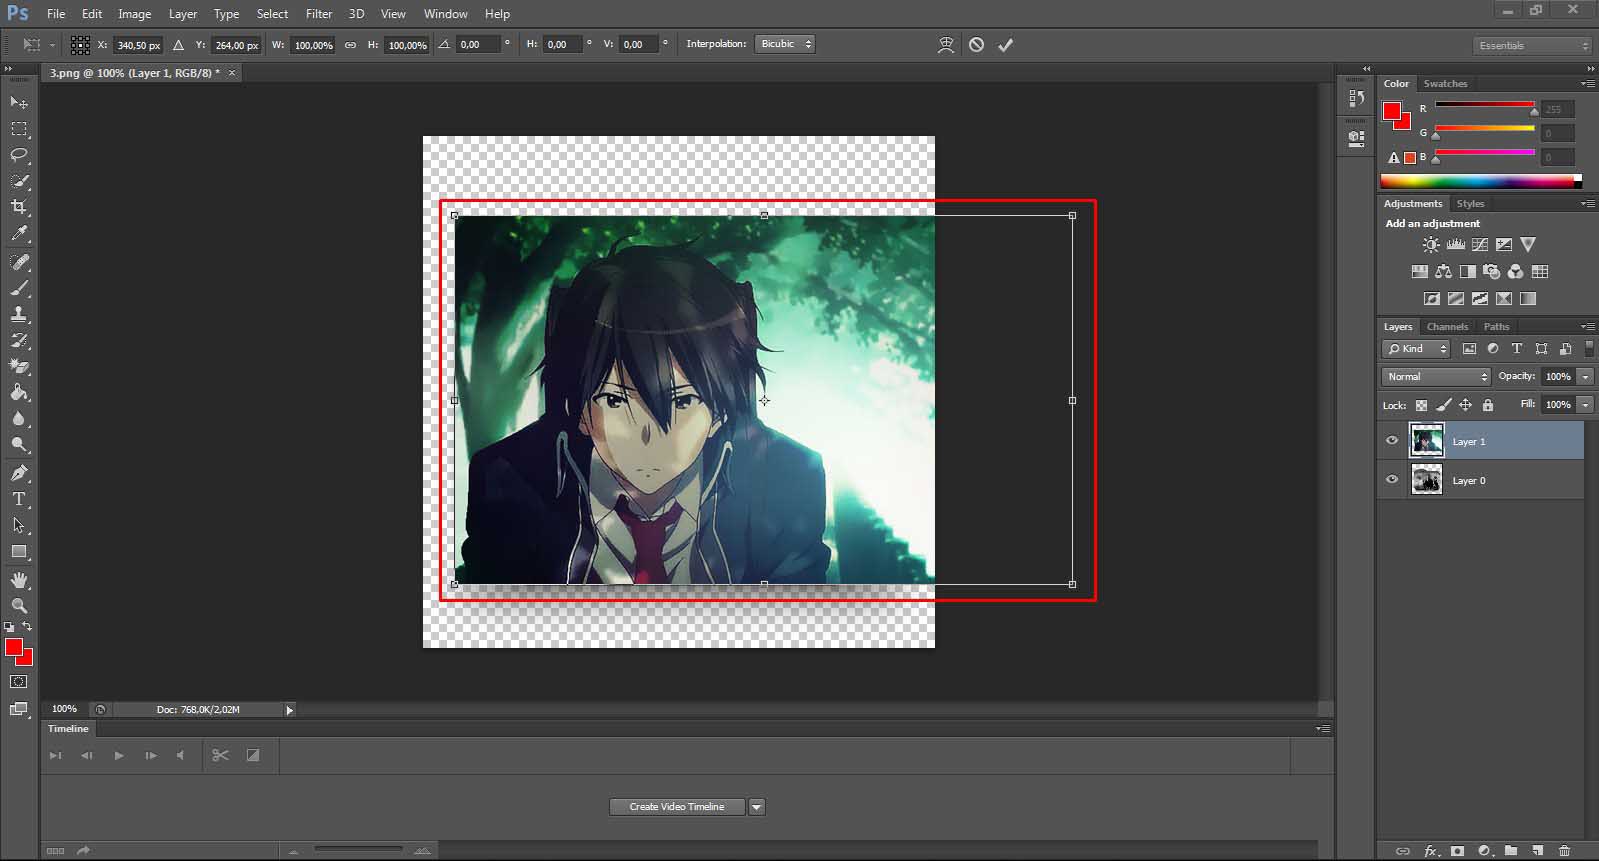1599x861 pixels.
Task: Select the Hand tool
Action: point(19,580)
